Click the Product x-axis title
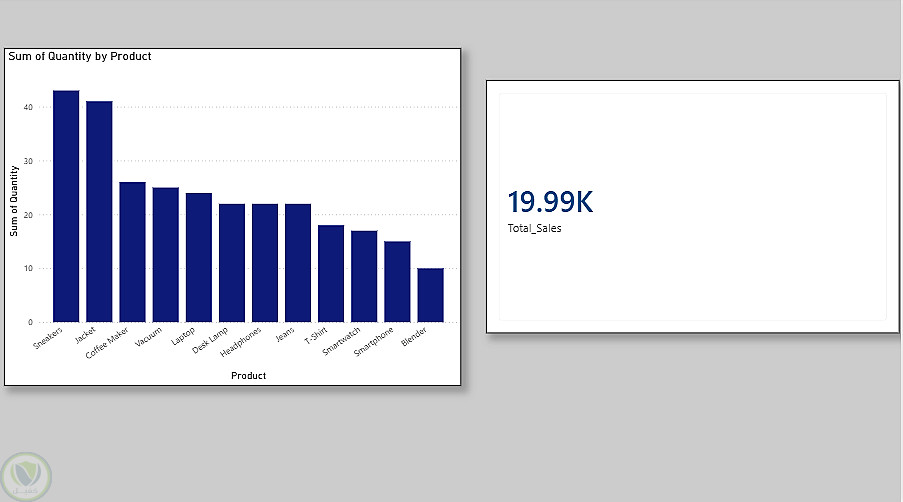The image size is (903, 502). (x=248, y=375)
